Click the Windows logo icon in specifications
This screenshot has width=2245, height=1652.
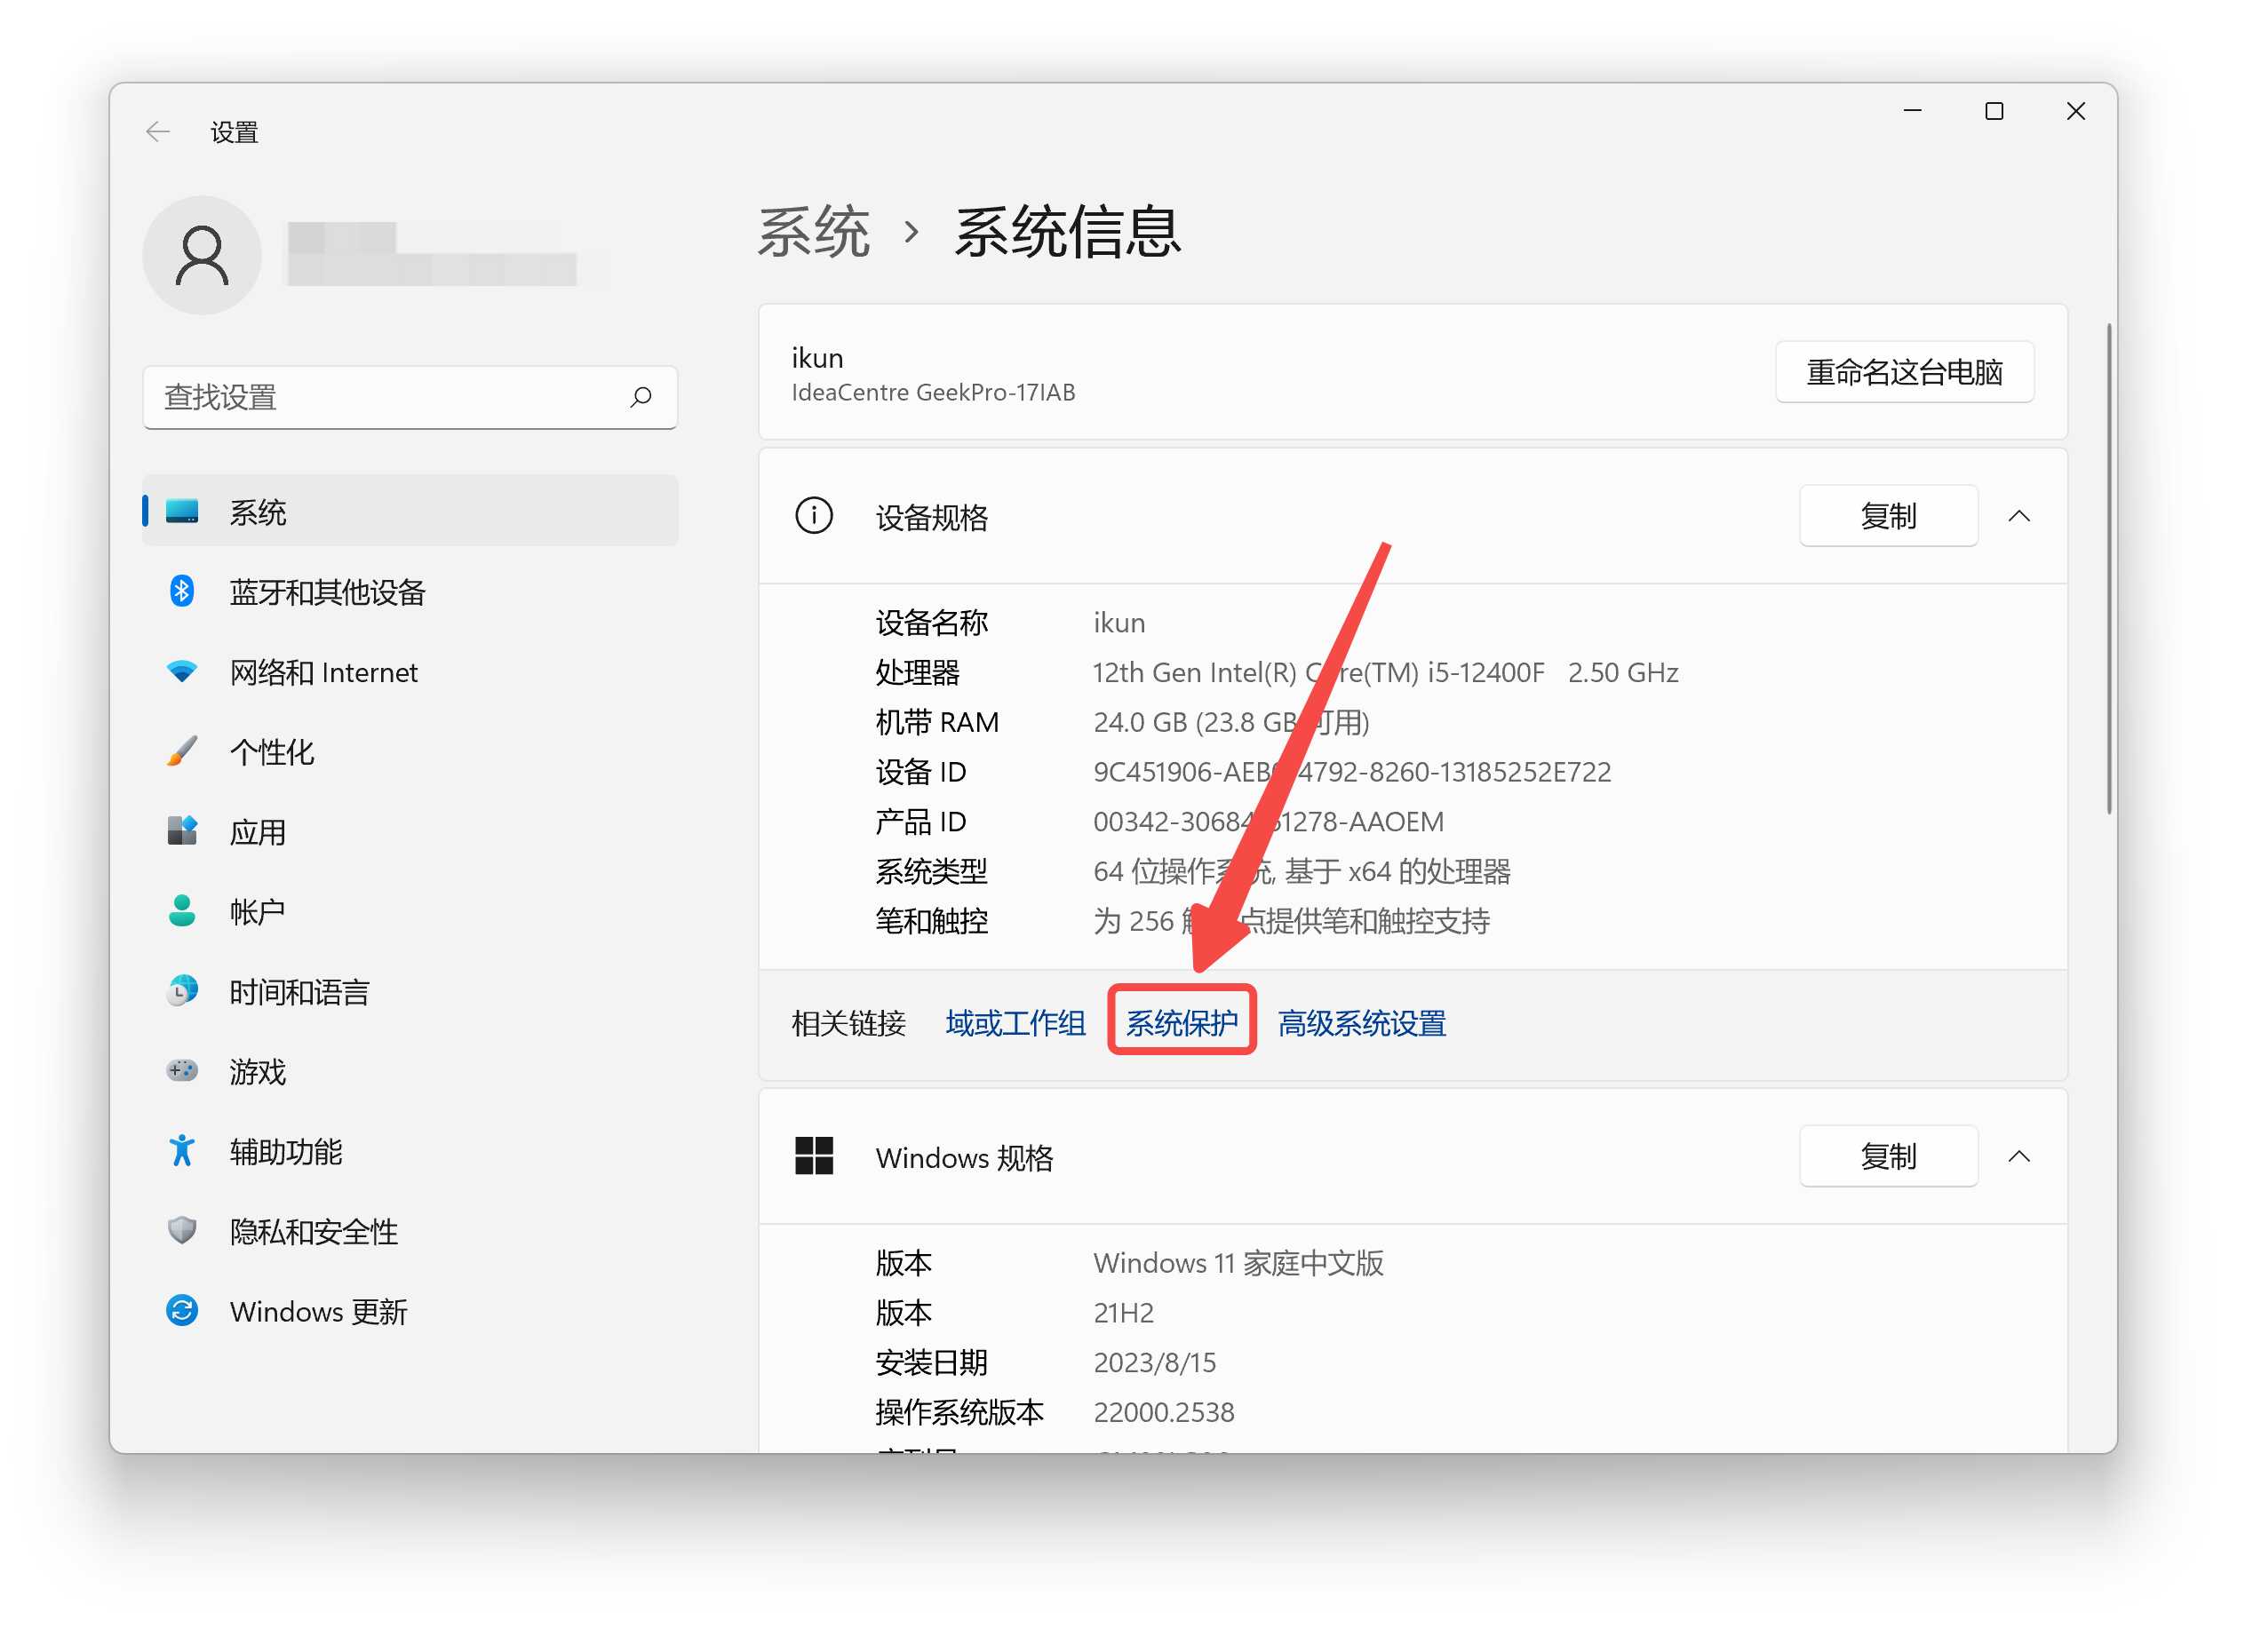click(814, 1157)
